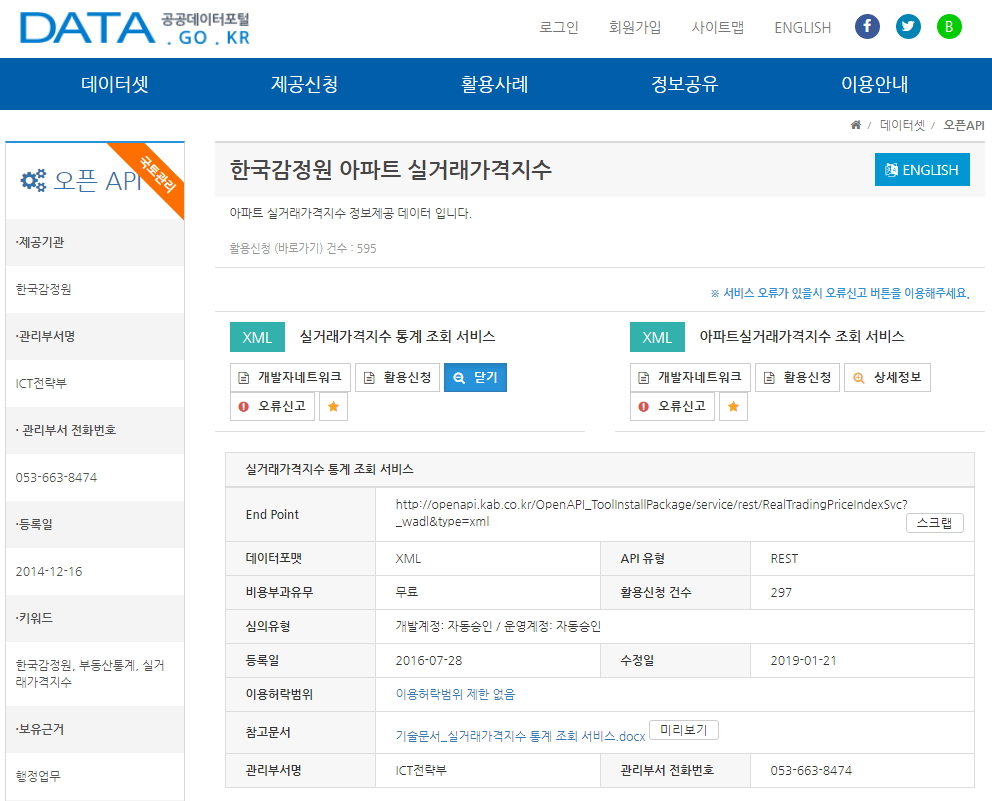Favorite 아파트실거래가격지수 조회 서비스 with star
This screenshot has width=992, height=801.
(x=733, y=406)
